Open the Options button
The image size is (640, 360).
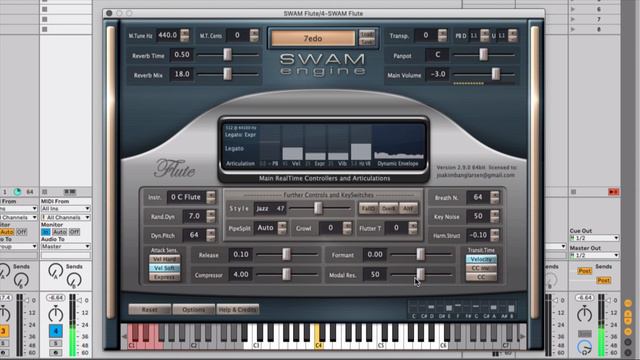click(193, 309)
